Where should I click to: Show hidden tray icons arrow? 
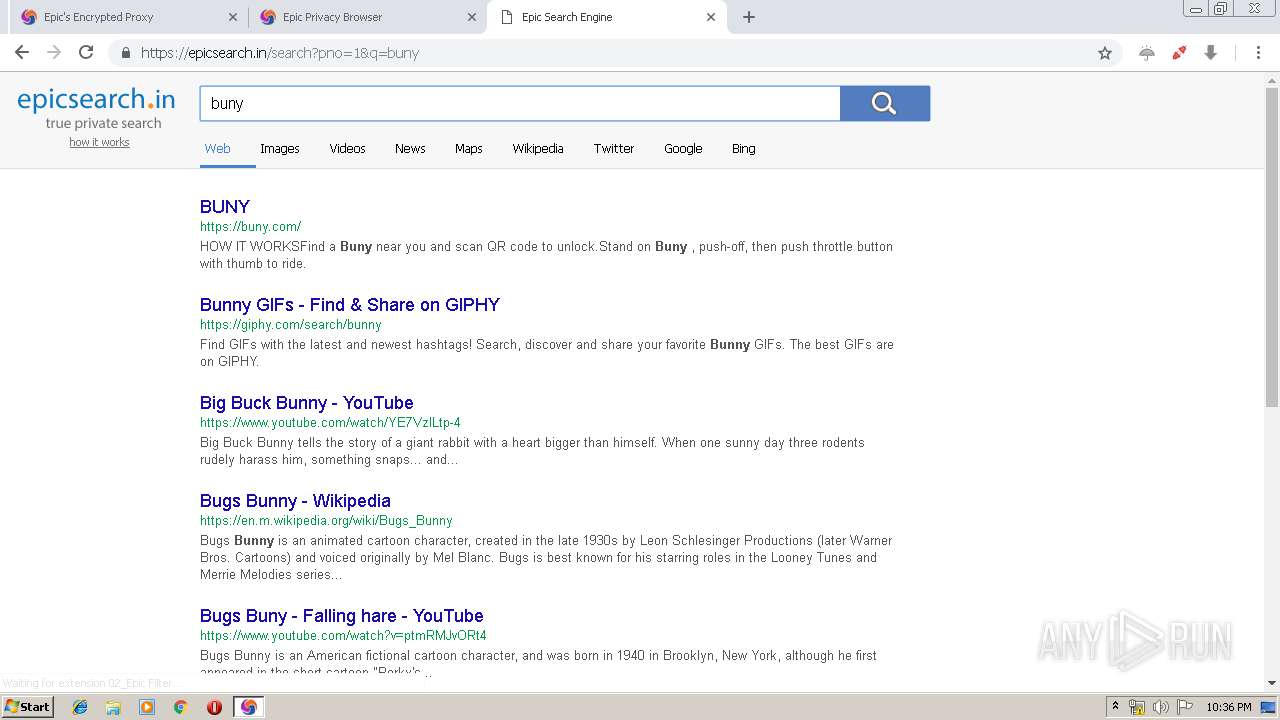[1115, 707]
